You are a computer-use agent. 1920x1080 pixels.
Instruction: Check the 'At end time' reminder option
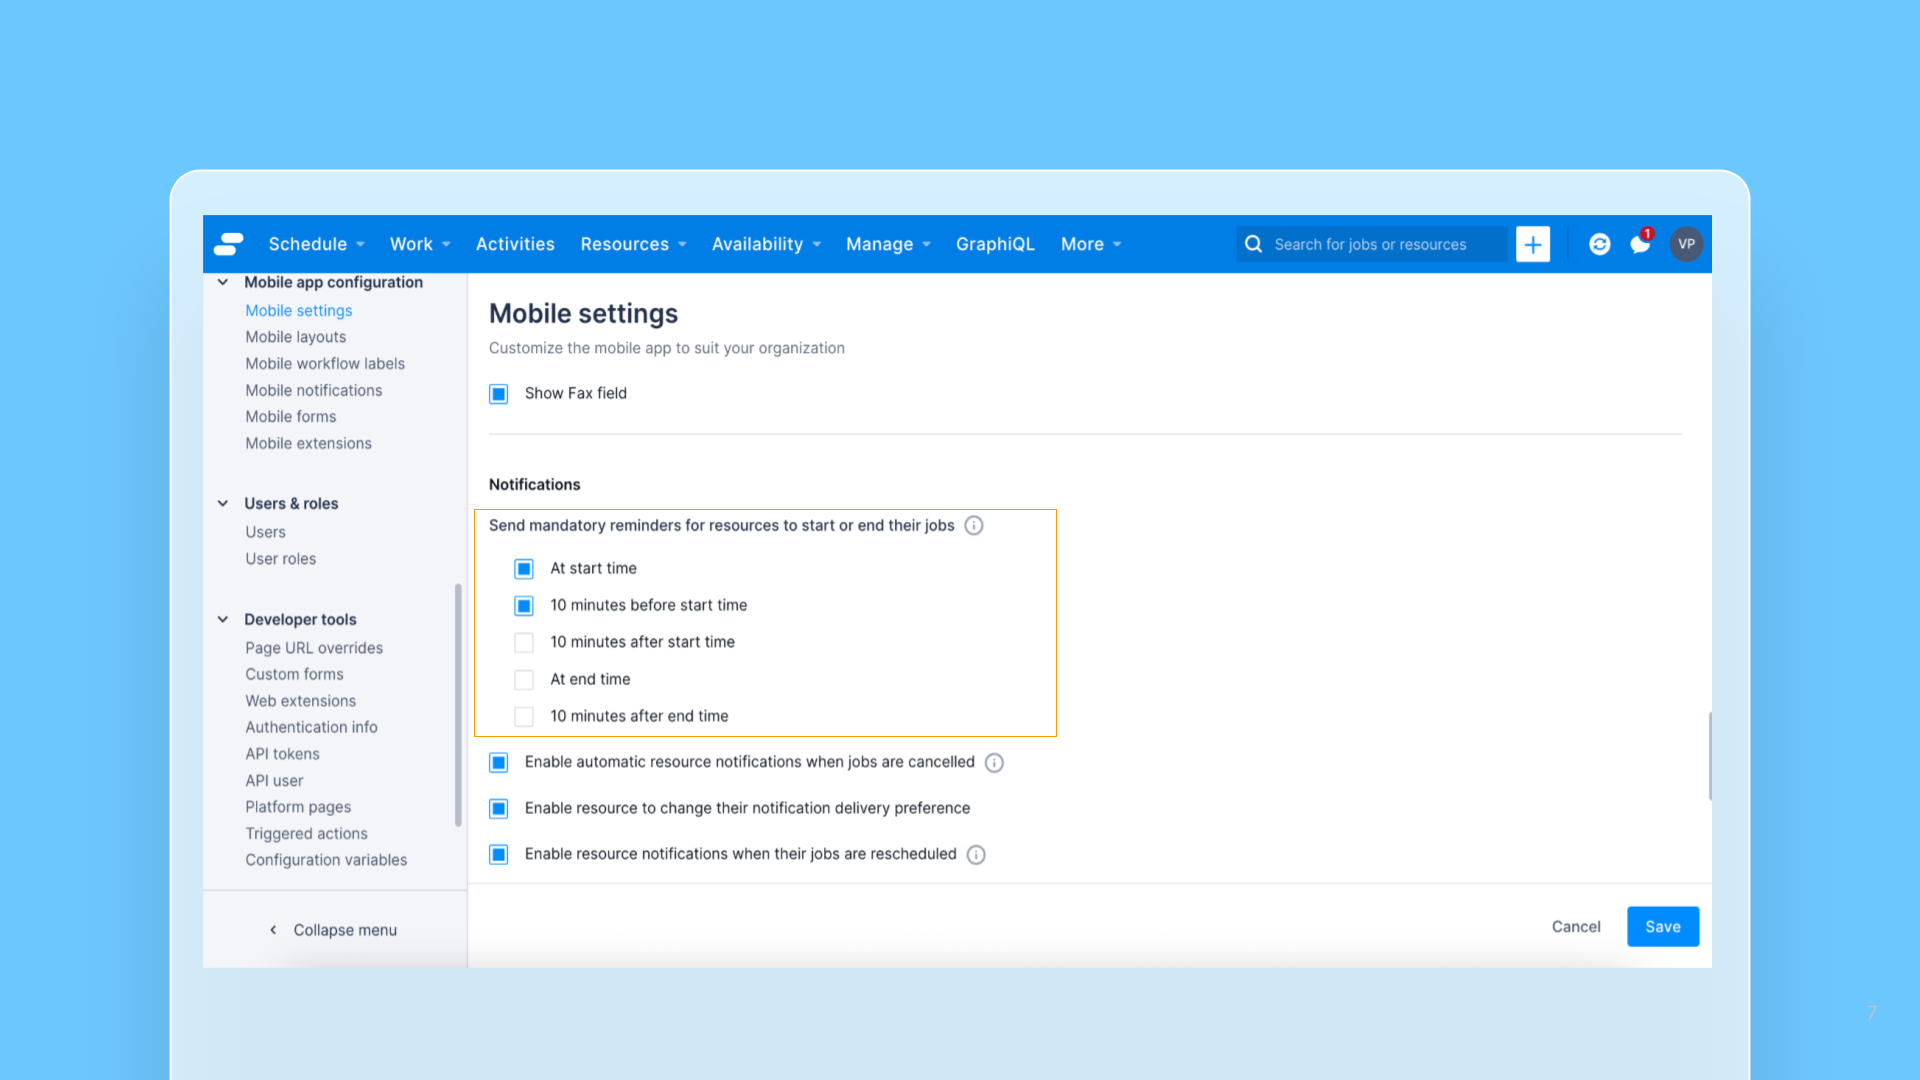tap(523, 679)
